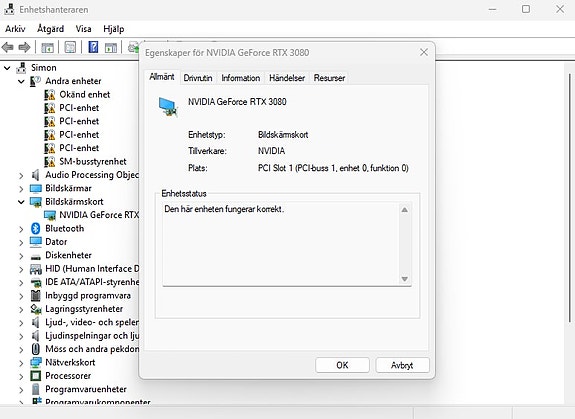This screenshot has width=575, height=419.
Task: Click the blue help question mark toolbar icon
Action: click(x=93, y=47)
